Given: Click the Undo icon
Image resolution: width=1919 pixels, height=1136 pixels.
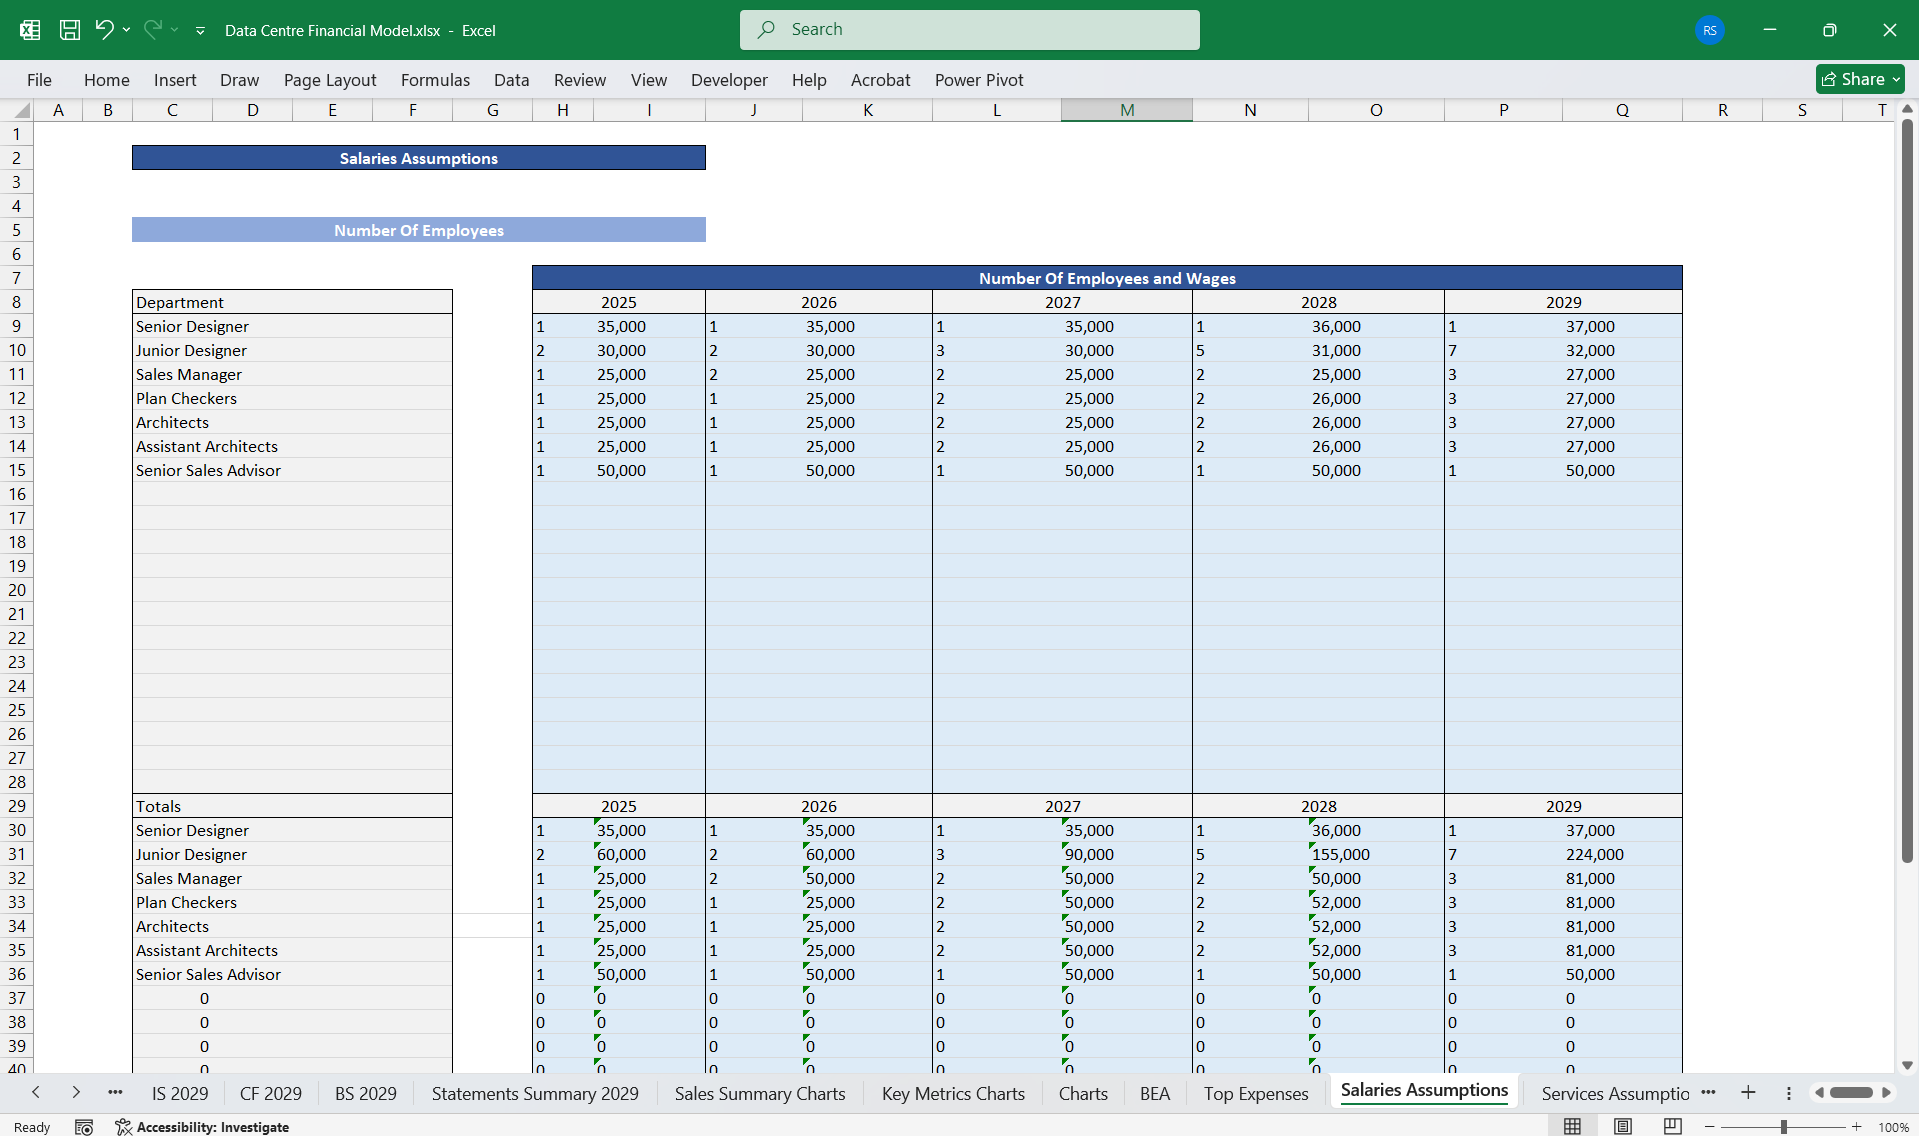Looking at the screenshot, I should pos(105,30).
